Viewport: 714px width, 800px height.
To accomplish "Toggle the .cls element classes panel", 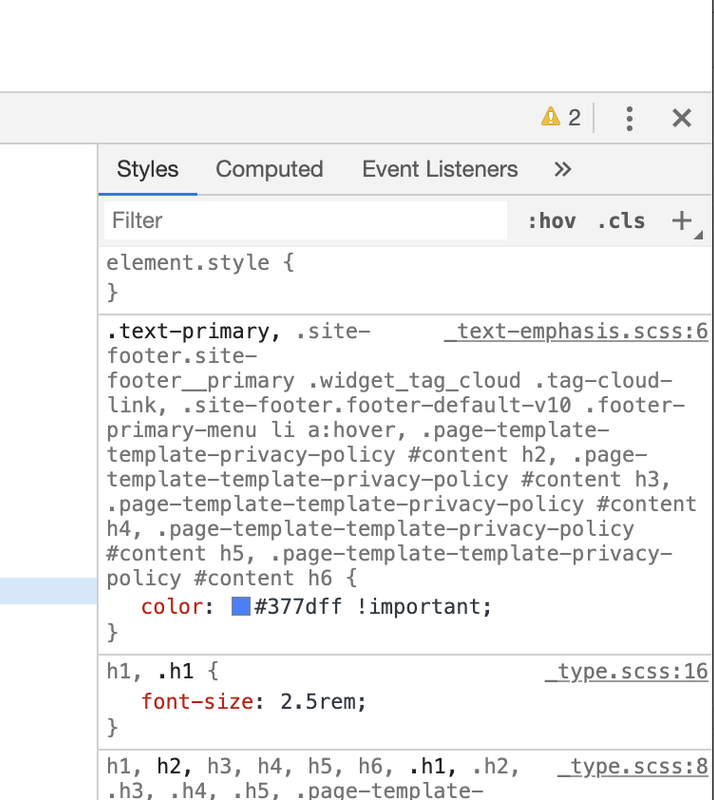I will 621,221.
